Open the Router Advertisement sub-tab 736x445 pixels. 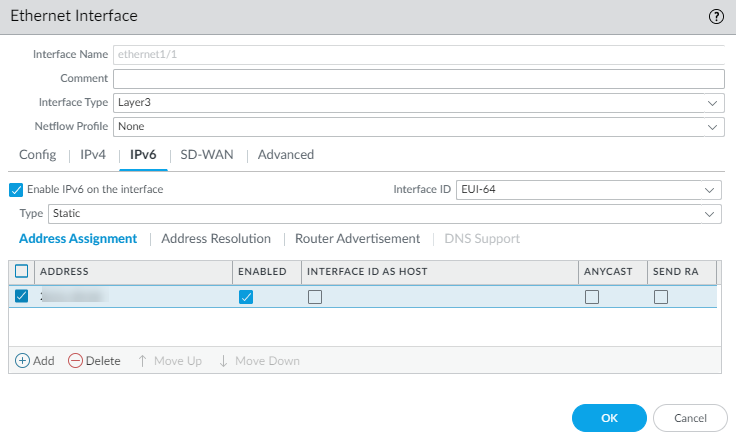pos(357,239)
